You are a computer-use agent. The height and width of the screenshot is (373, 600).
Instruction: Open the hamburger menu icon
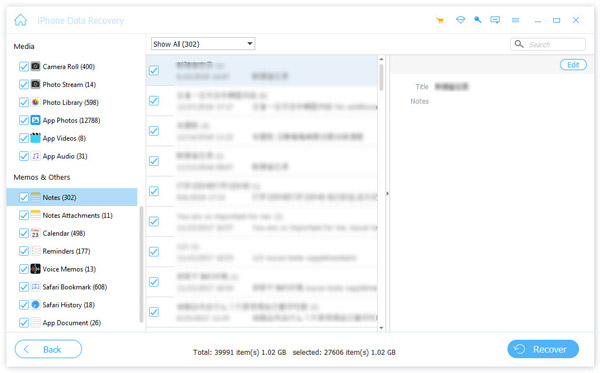coord(515,20)
